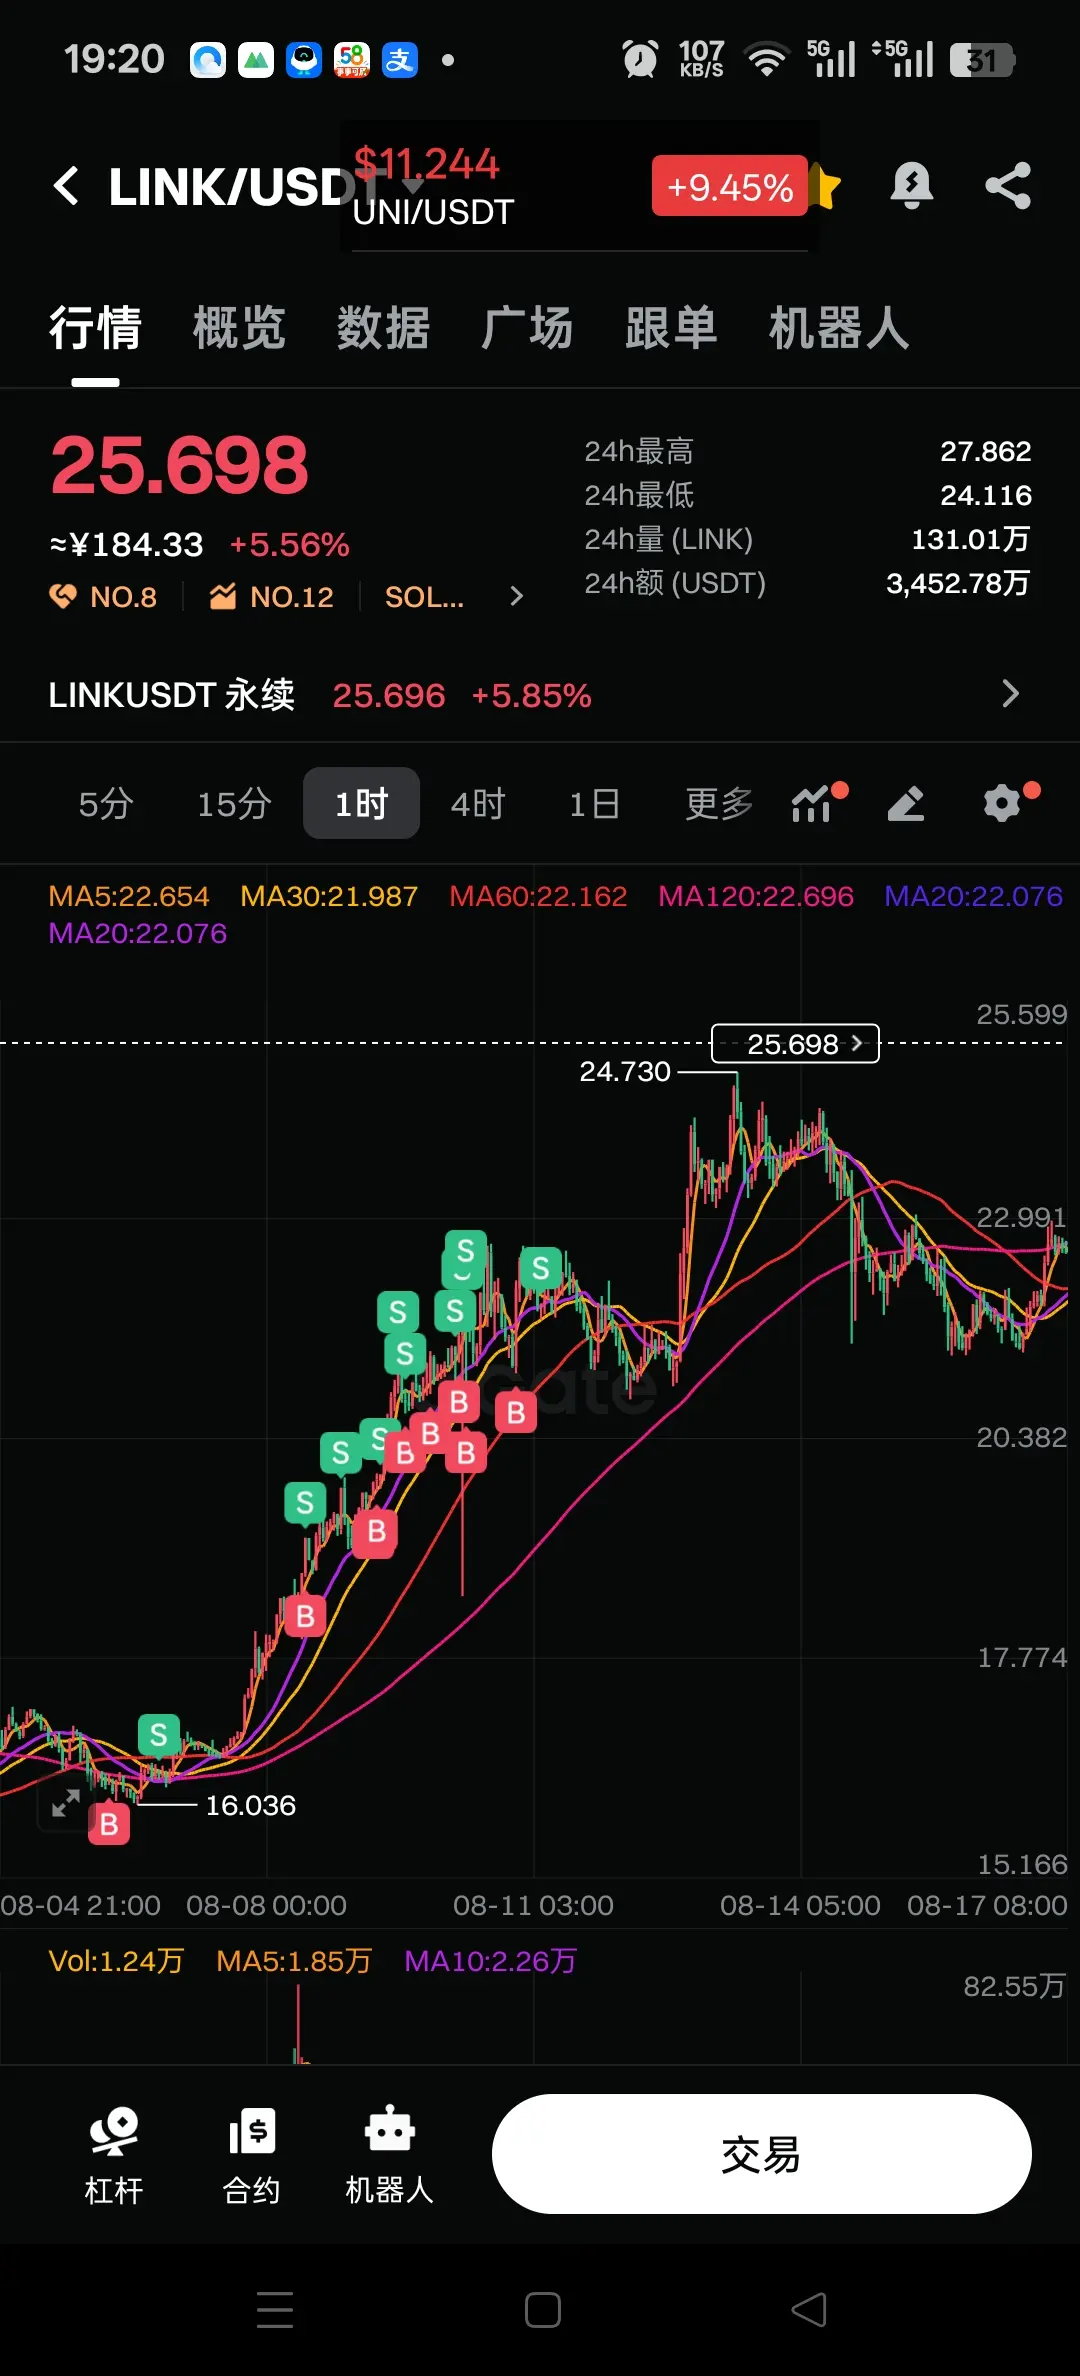Tap the 16.036 low annotation

click(250, 1805)
